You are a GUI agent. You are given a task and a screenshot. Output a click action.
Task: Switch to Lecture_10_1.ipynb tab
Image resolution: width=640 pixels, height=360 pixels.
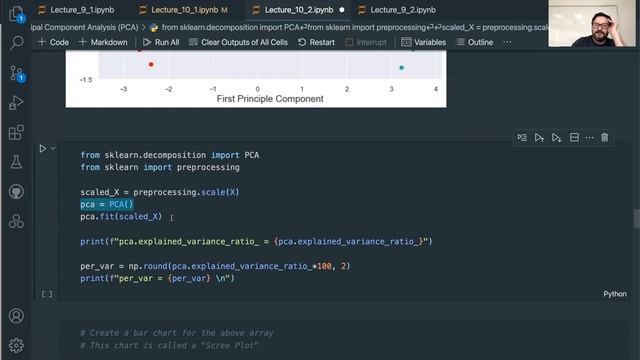tap(184, 10)
